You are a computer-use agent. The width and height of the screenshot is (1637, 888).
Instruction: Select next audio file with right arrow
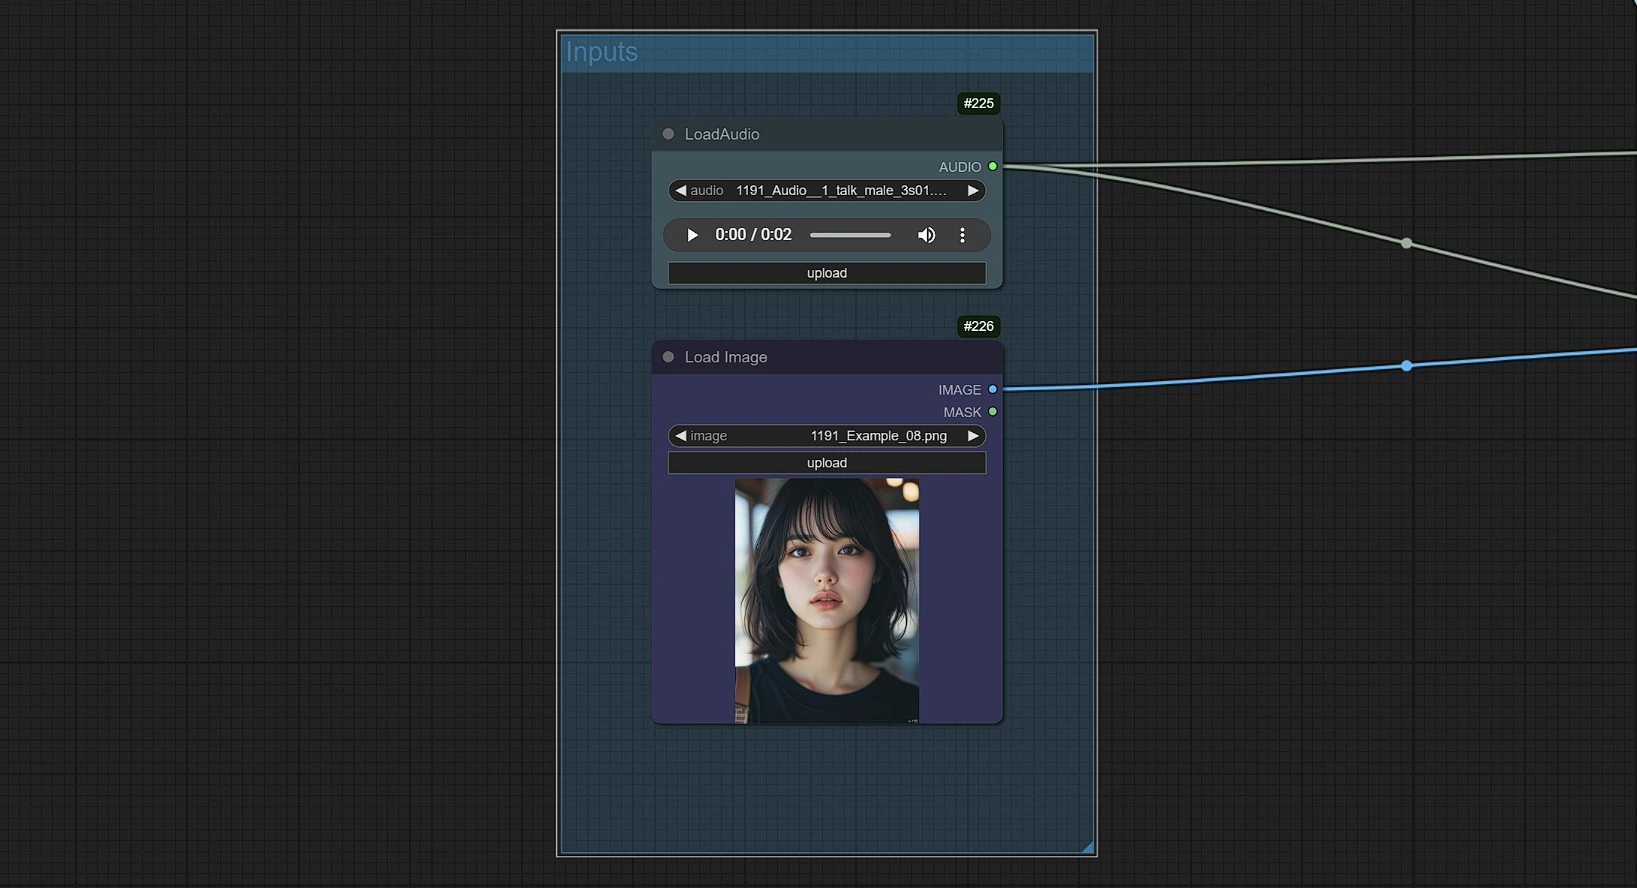(973, 190)
